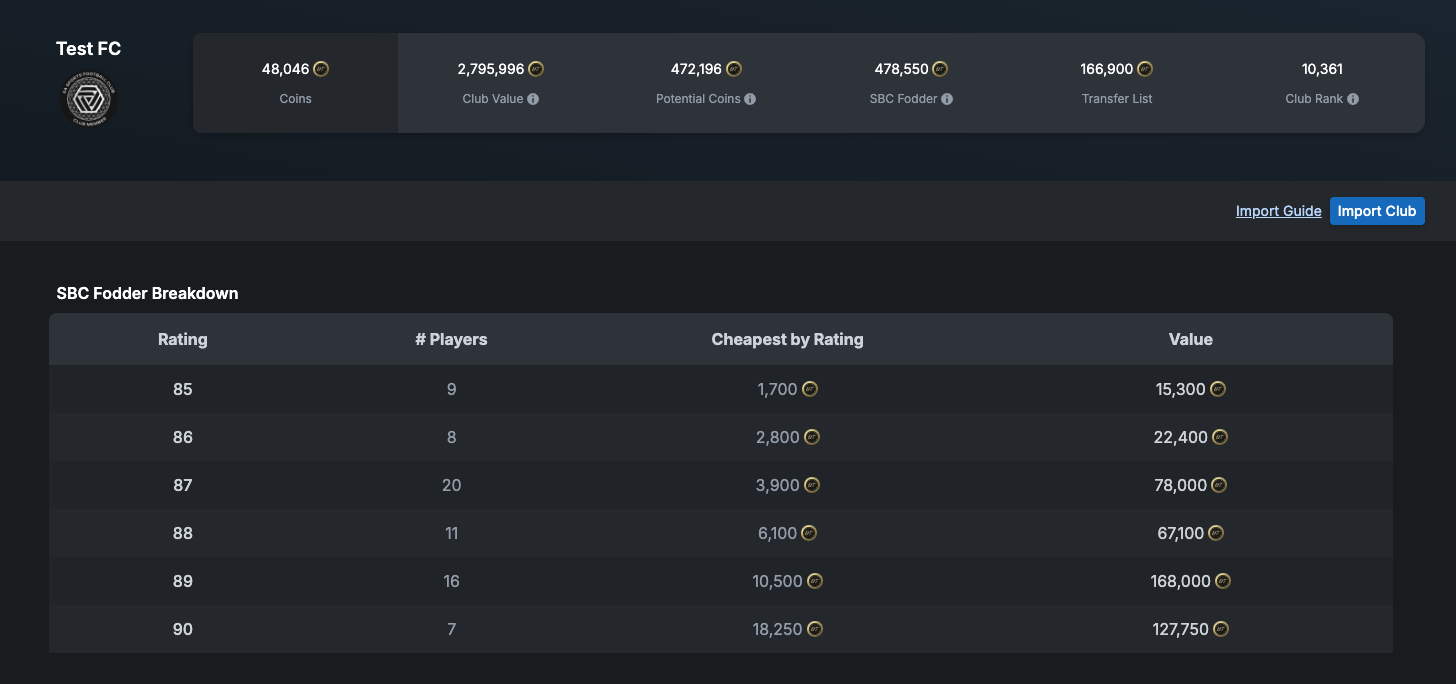Open the Import Guide link
Image resolution: width=1456 pixels, height=684 pixels.
pyautogui.click(x=1278, y=211)
